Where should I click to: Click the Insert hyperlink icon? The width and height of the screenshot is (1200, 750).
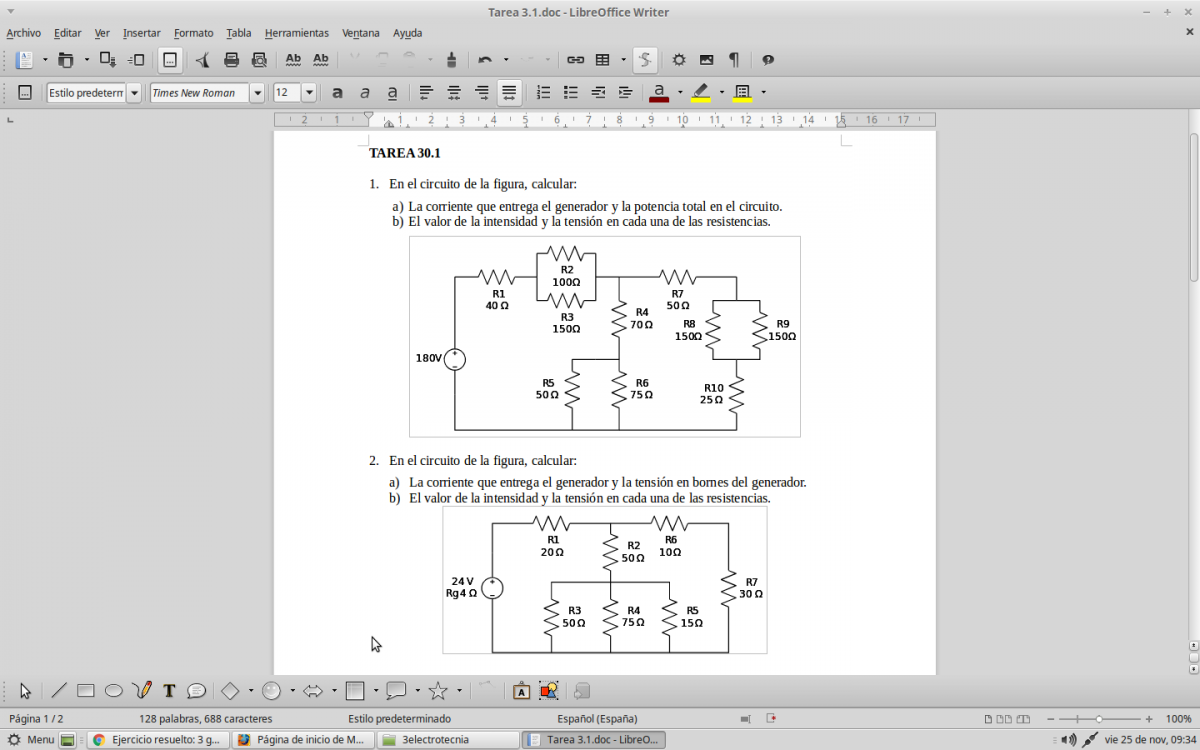point(575,60)
